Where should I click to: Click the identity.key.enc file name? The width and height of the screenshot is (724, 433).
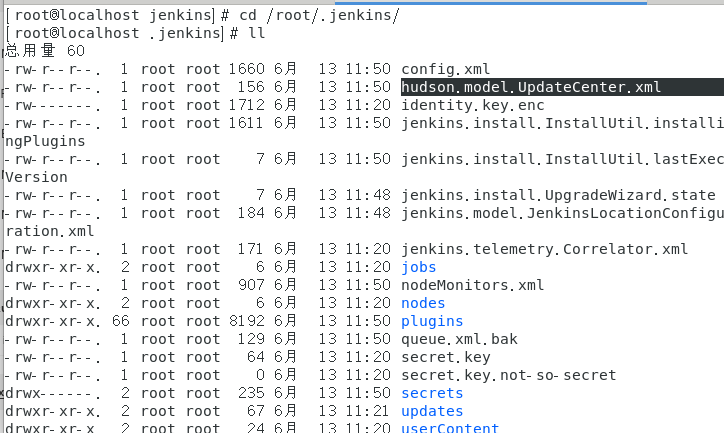(472, 105)
